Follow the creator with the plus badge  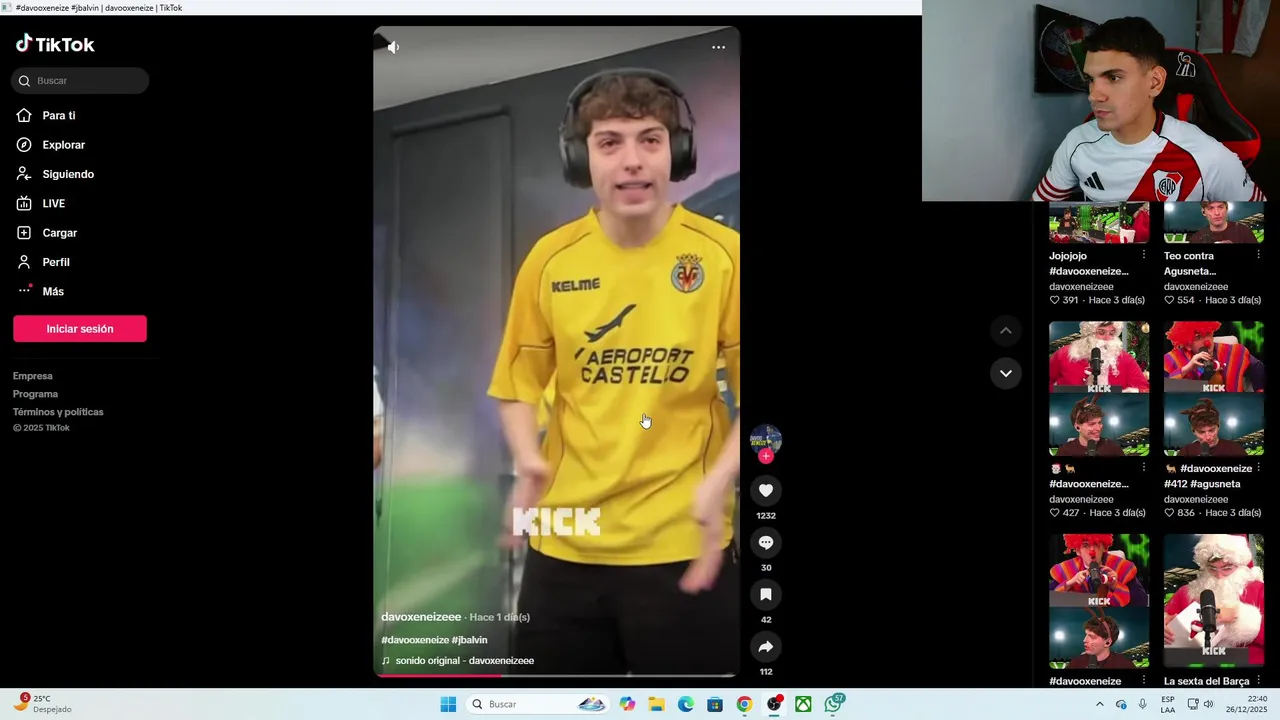766,456
